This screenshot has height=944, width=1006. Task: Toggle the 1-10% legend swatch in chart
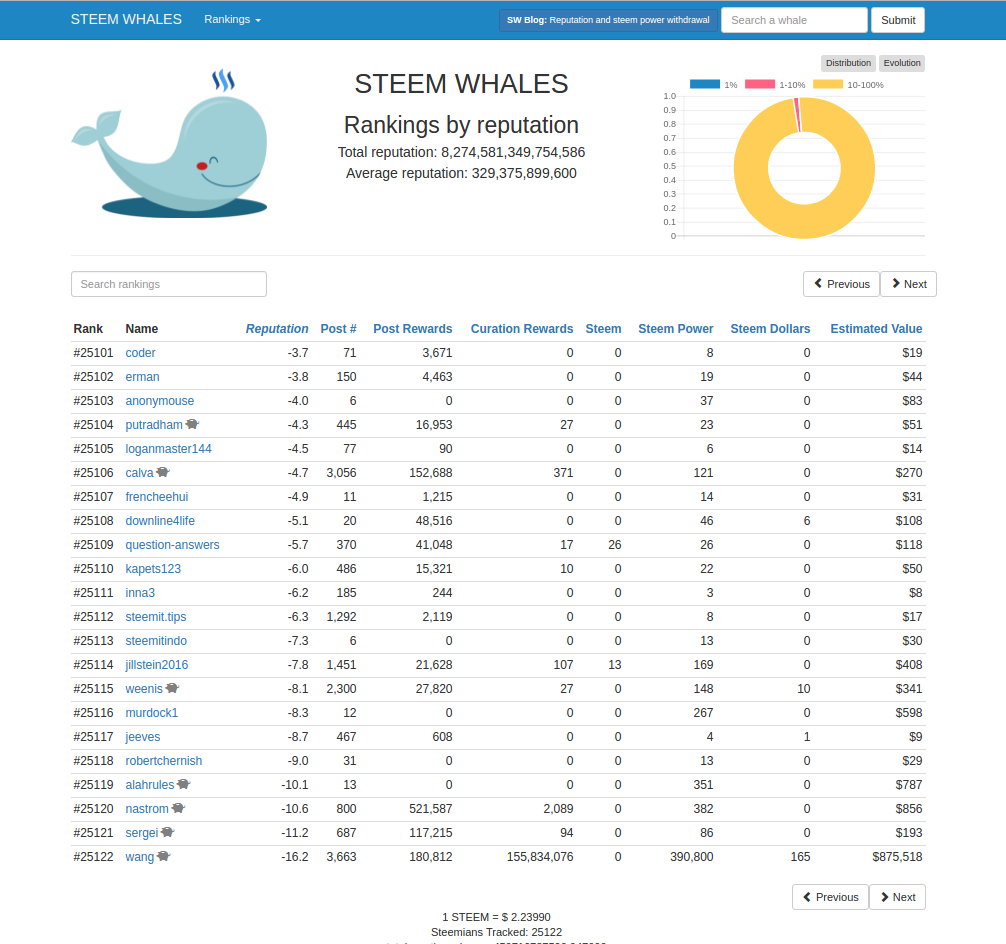pos(760,84)
